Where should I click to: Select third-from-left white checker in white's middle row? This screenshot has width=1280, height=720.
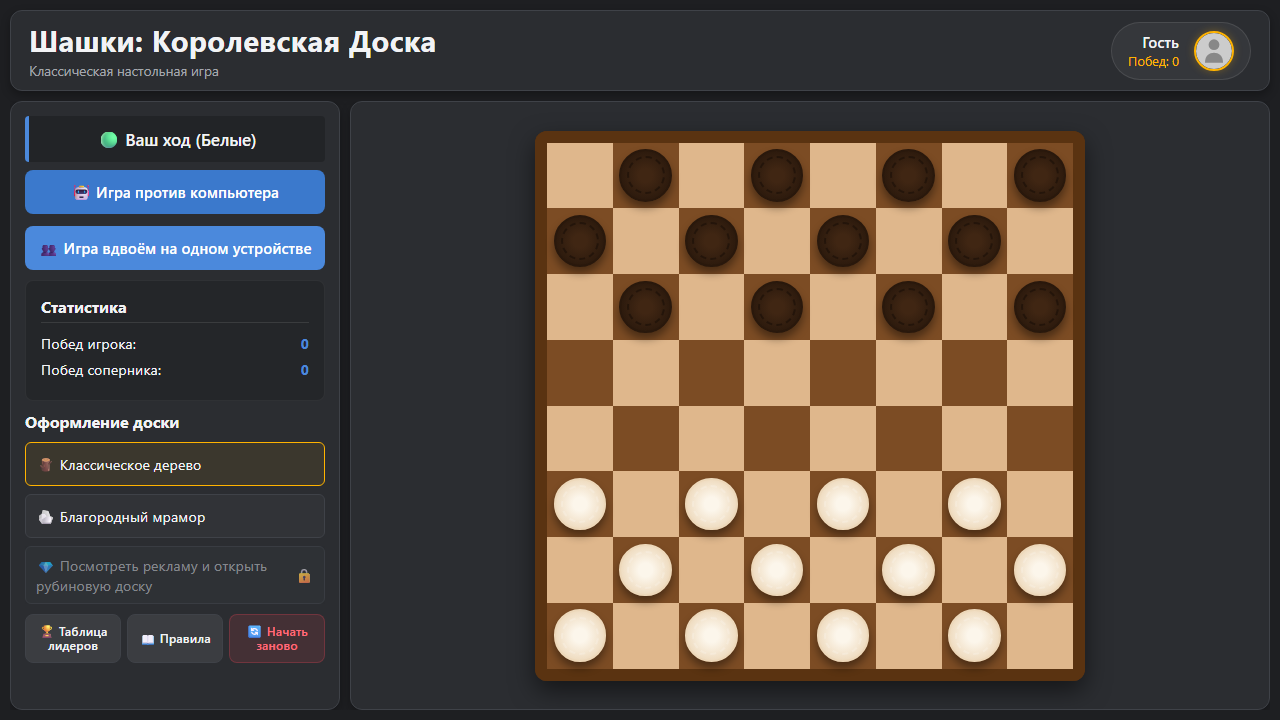[x=908, y=570]
